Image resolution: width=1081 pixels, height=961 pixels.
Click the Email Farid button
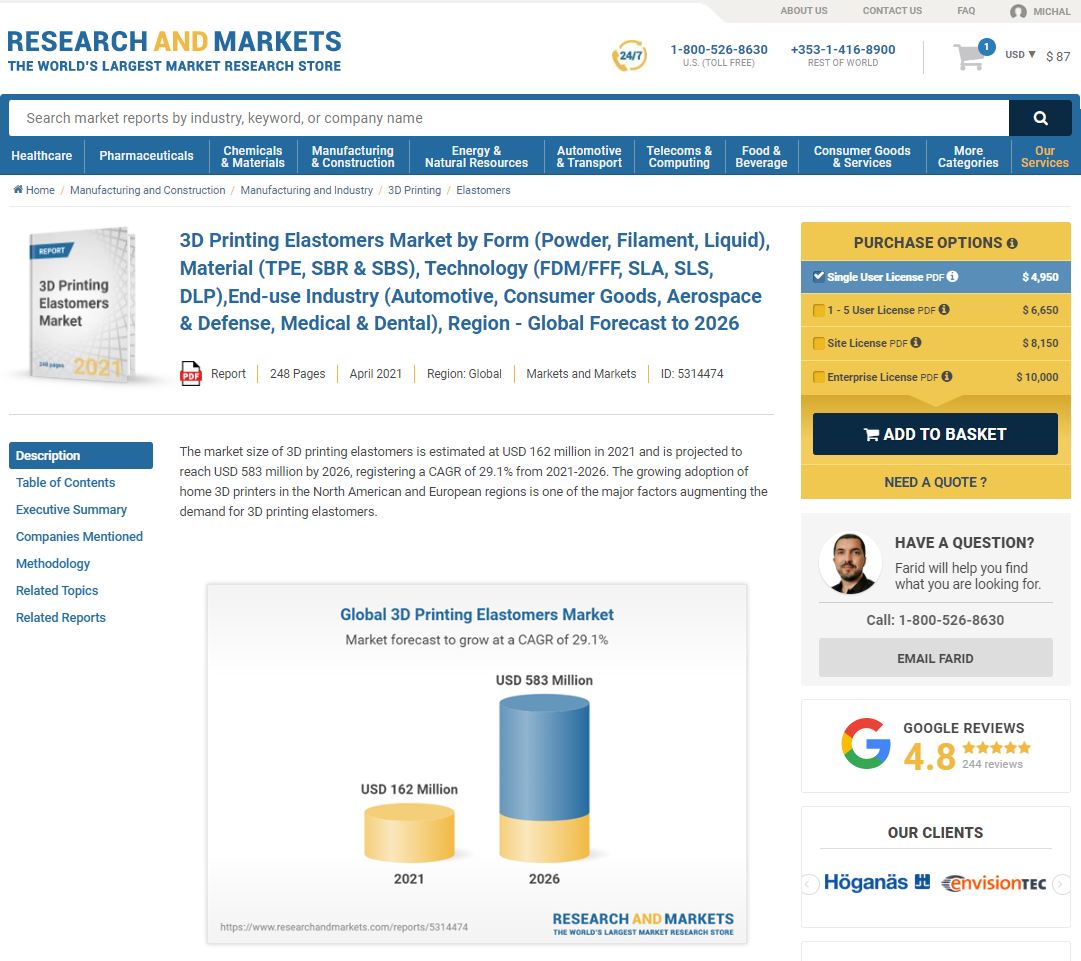(x=935, y=658)
